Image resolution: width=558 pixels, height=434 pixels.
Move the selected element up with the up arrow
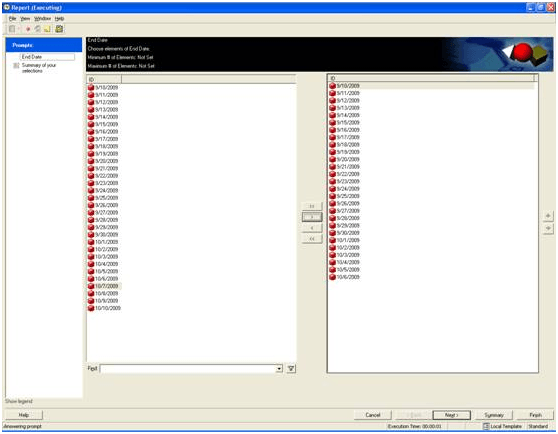(x=548, y=216)
